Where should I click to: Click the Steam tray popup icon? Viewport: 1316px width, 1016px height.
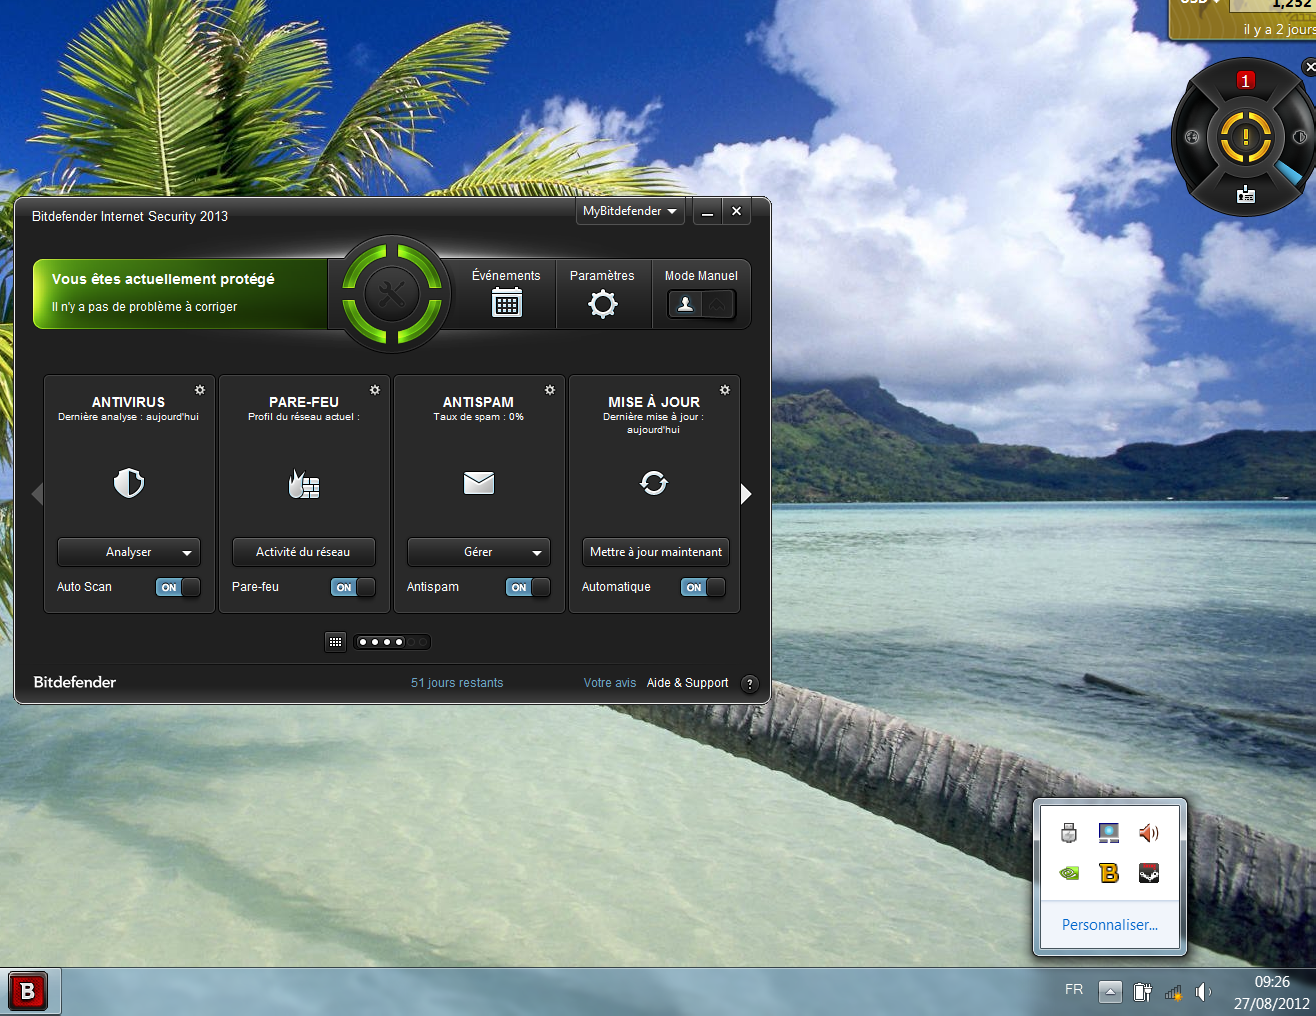(1149, 873)
